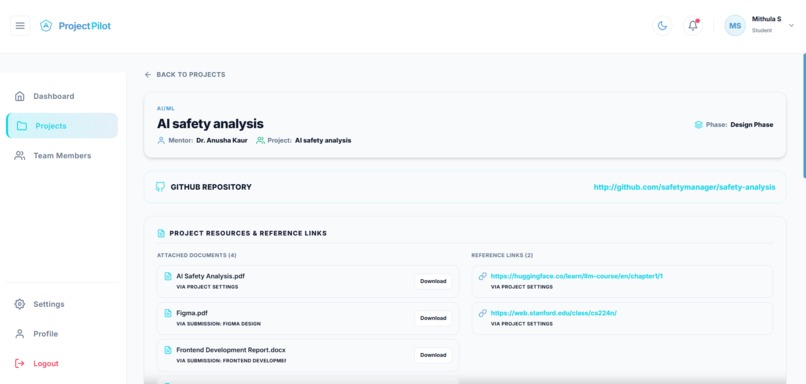The height and width of the screenshot is (384, 806).
Task: Click the Team Members people icon
Action: point(20,156)
